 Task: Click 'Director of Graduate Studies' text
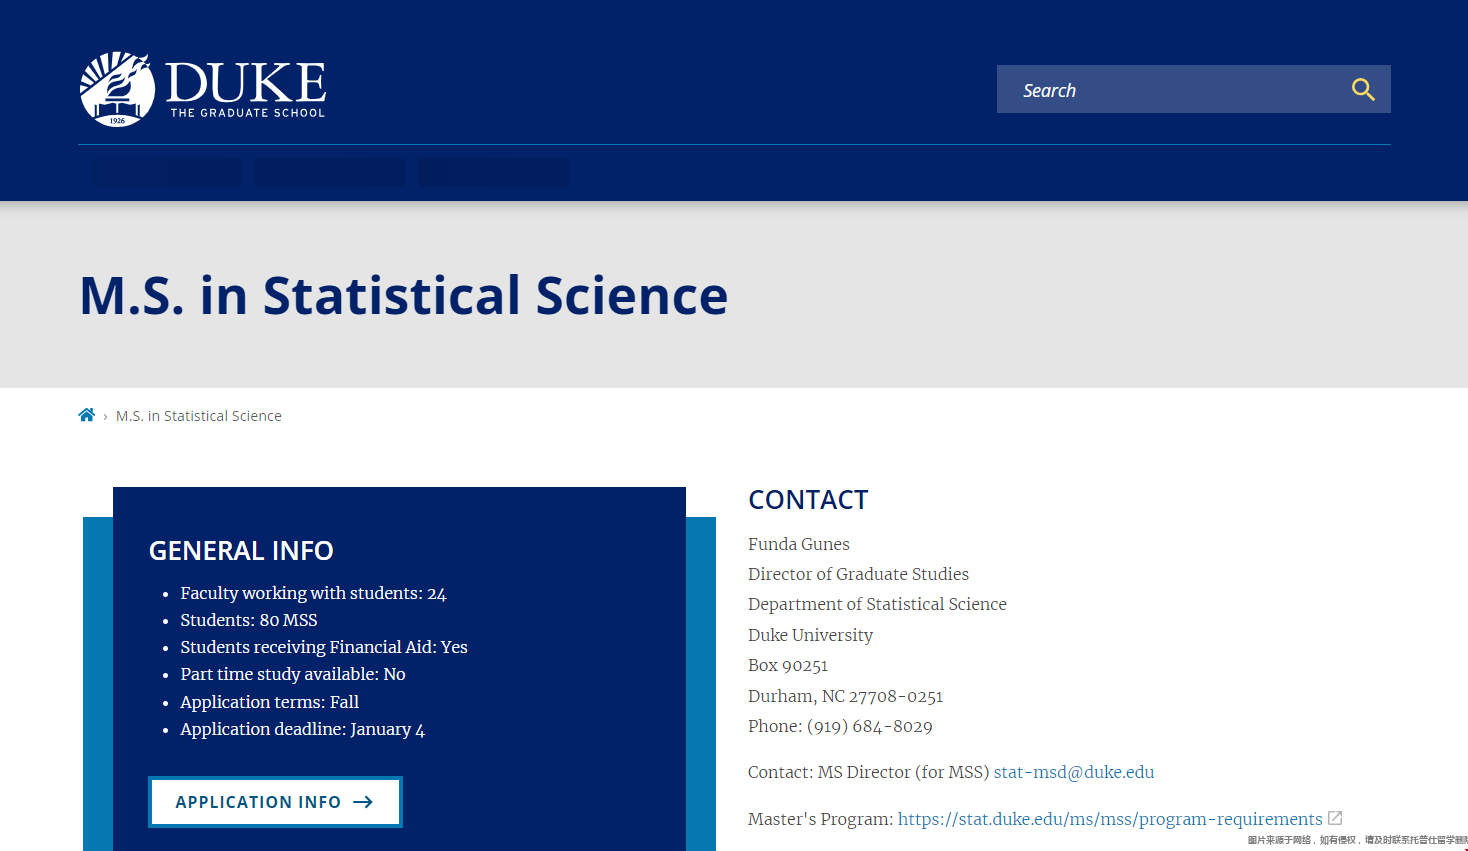click(858, 574)
